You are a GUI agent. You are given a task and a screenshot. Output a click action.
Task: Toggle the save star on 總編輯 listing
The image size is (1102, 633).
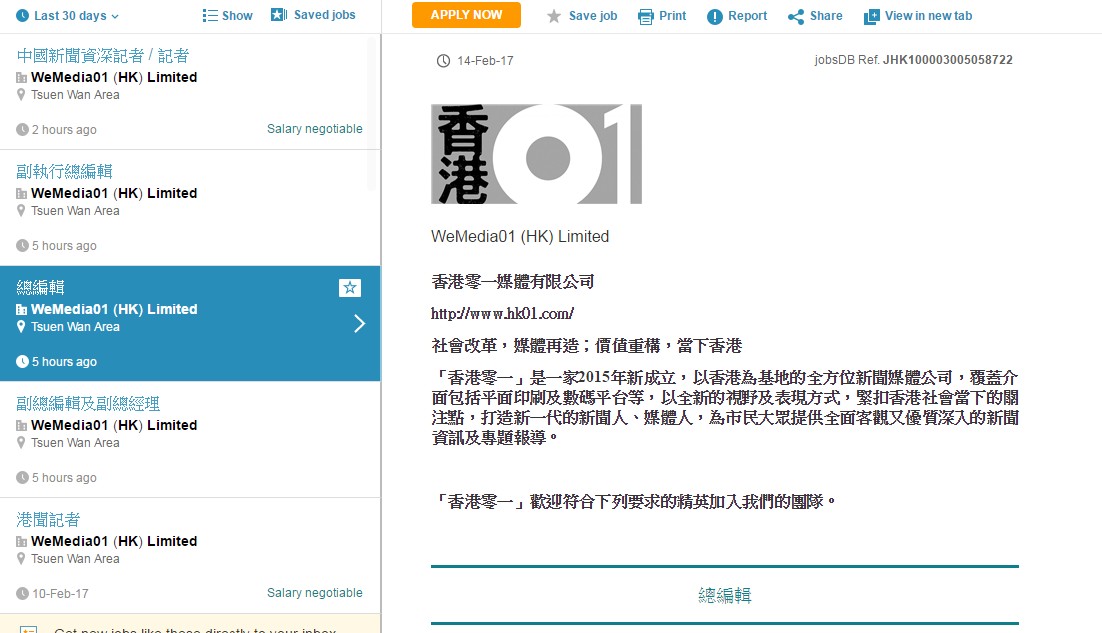pos(350,287)
